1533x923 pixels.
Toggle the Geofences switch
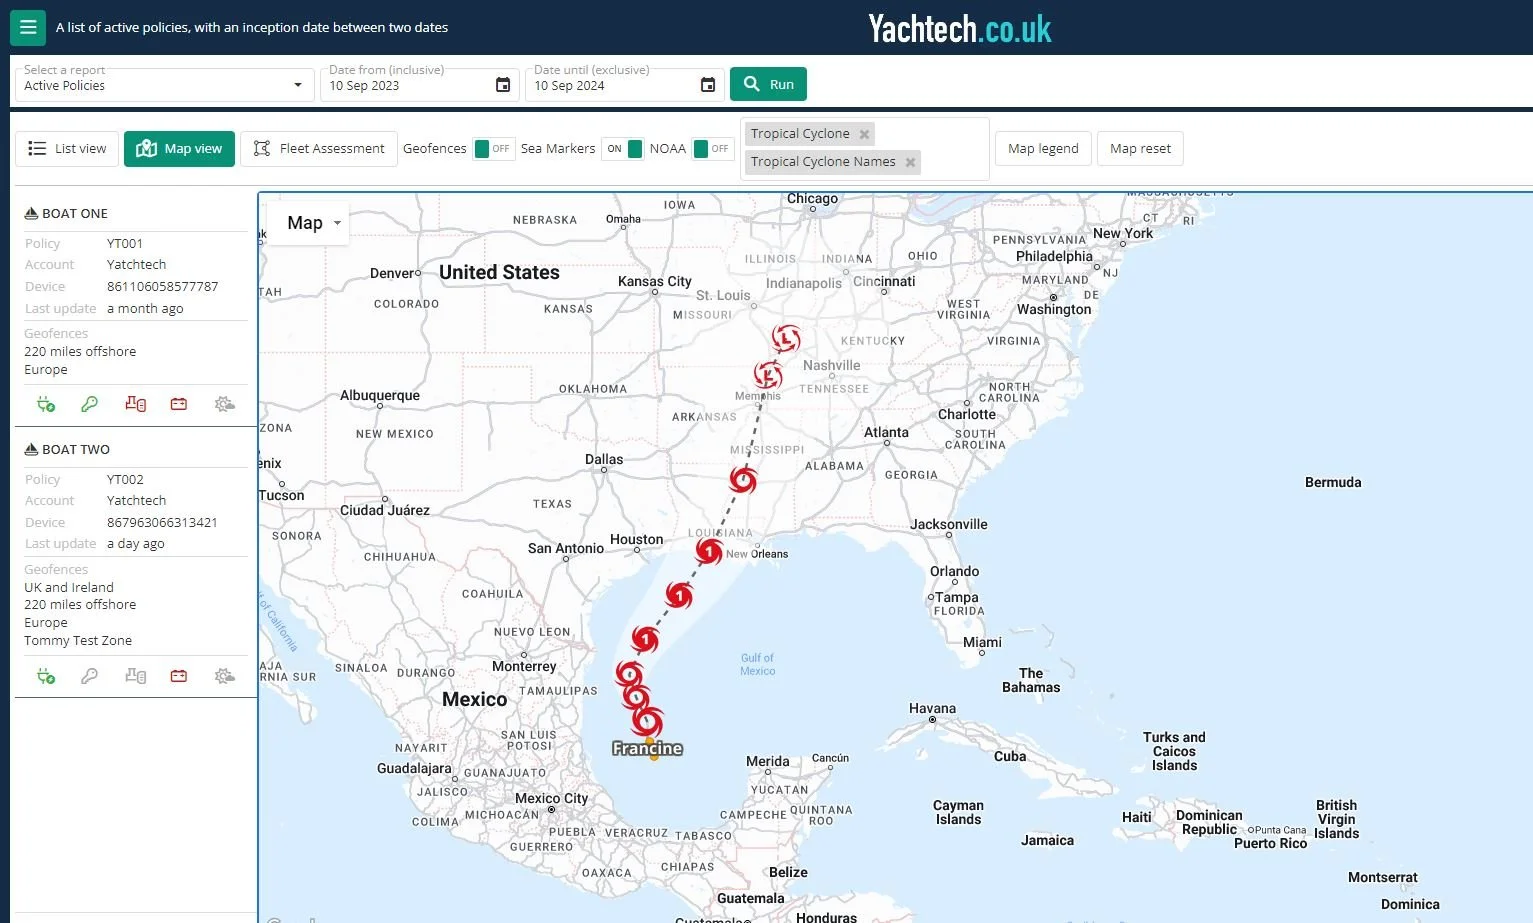(494, 149)
